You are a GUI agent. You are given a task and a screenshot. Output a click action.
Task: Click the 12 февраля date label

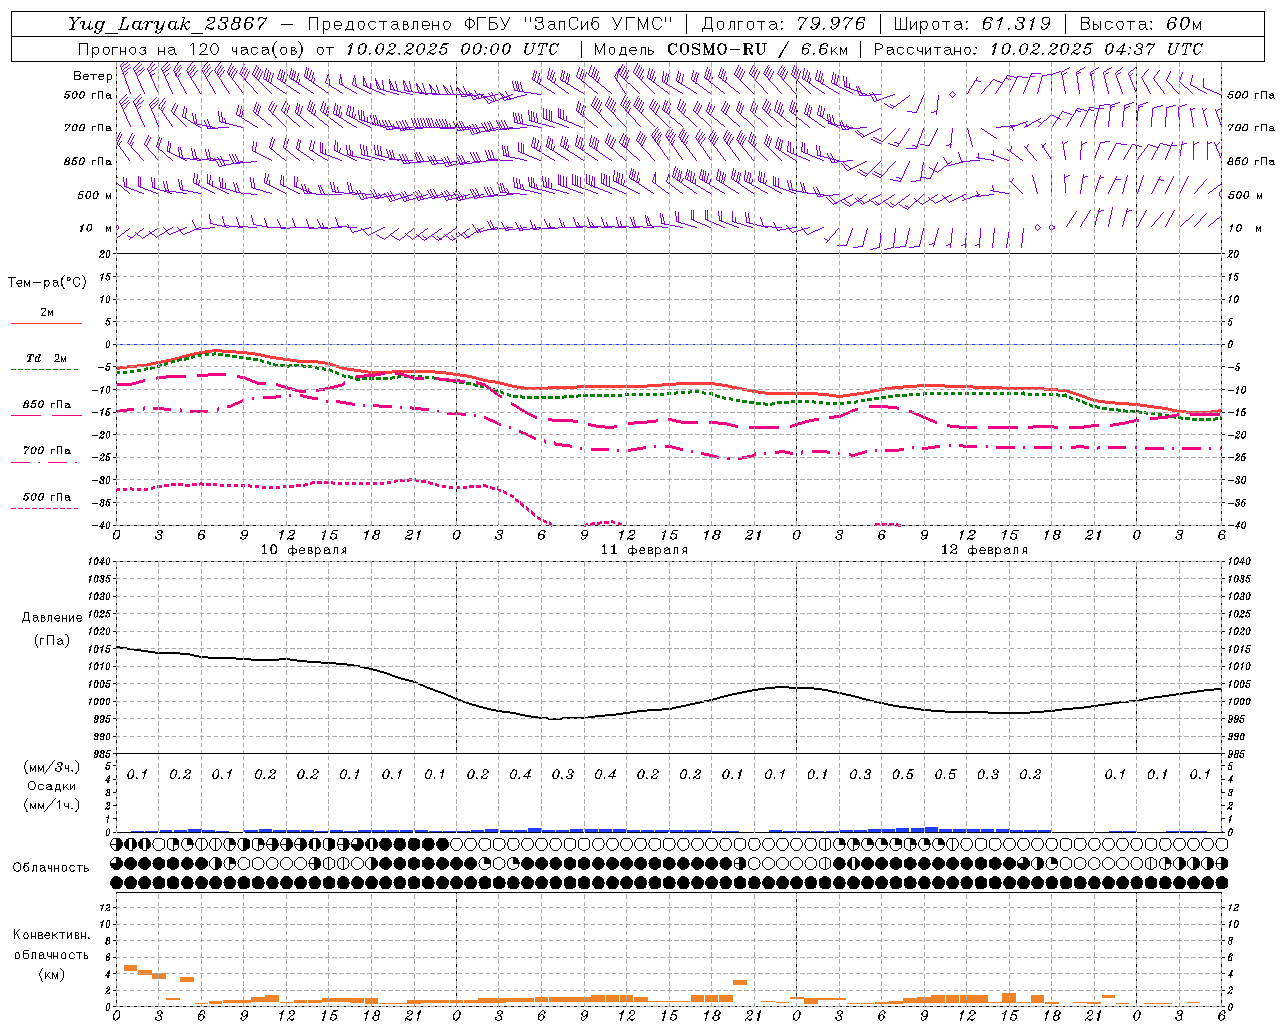[984, 550]
